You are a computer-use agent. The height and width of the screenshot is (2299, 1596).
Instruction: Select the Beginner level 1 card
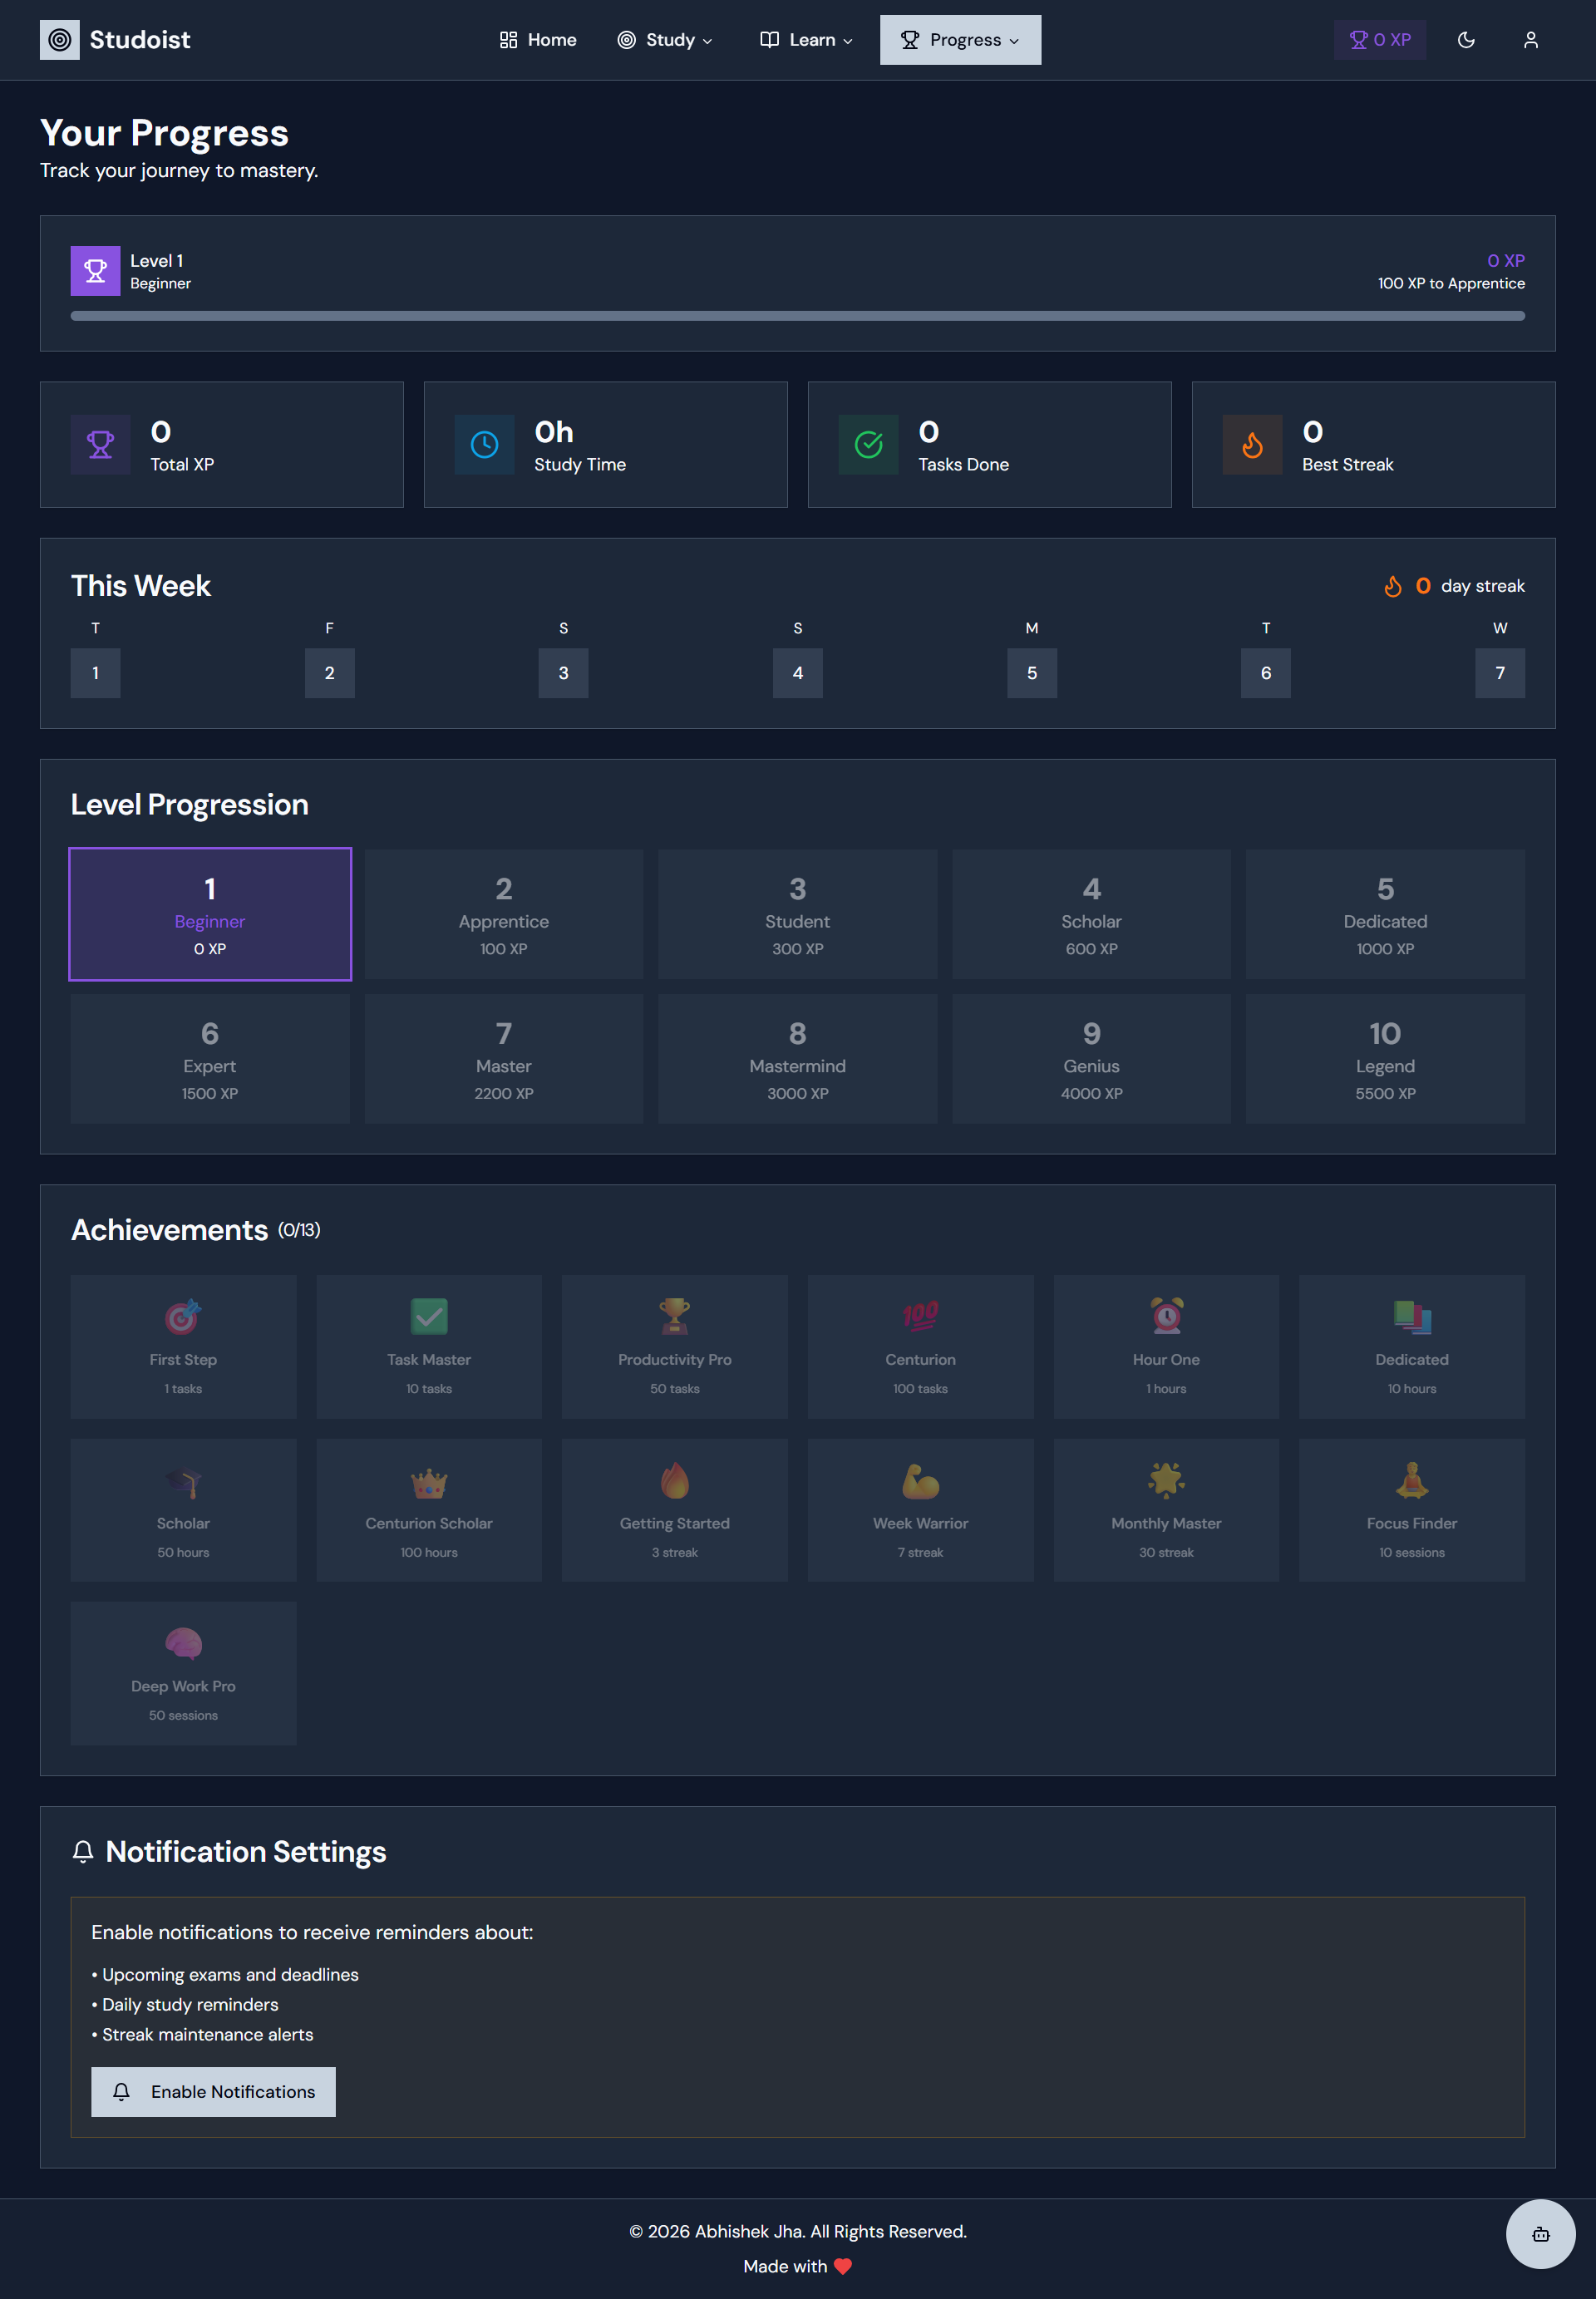click(210, 914)
